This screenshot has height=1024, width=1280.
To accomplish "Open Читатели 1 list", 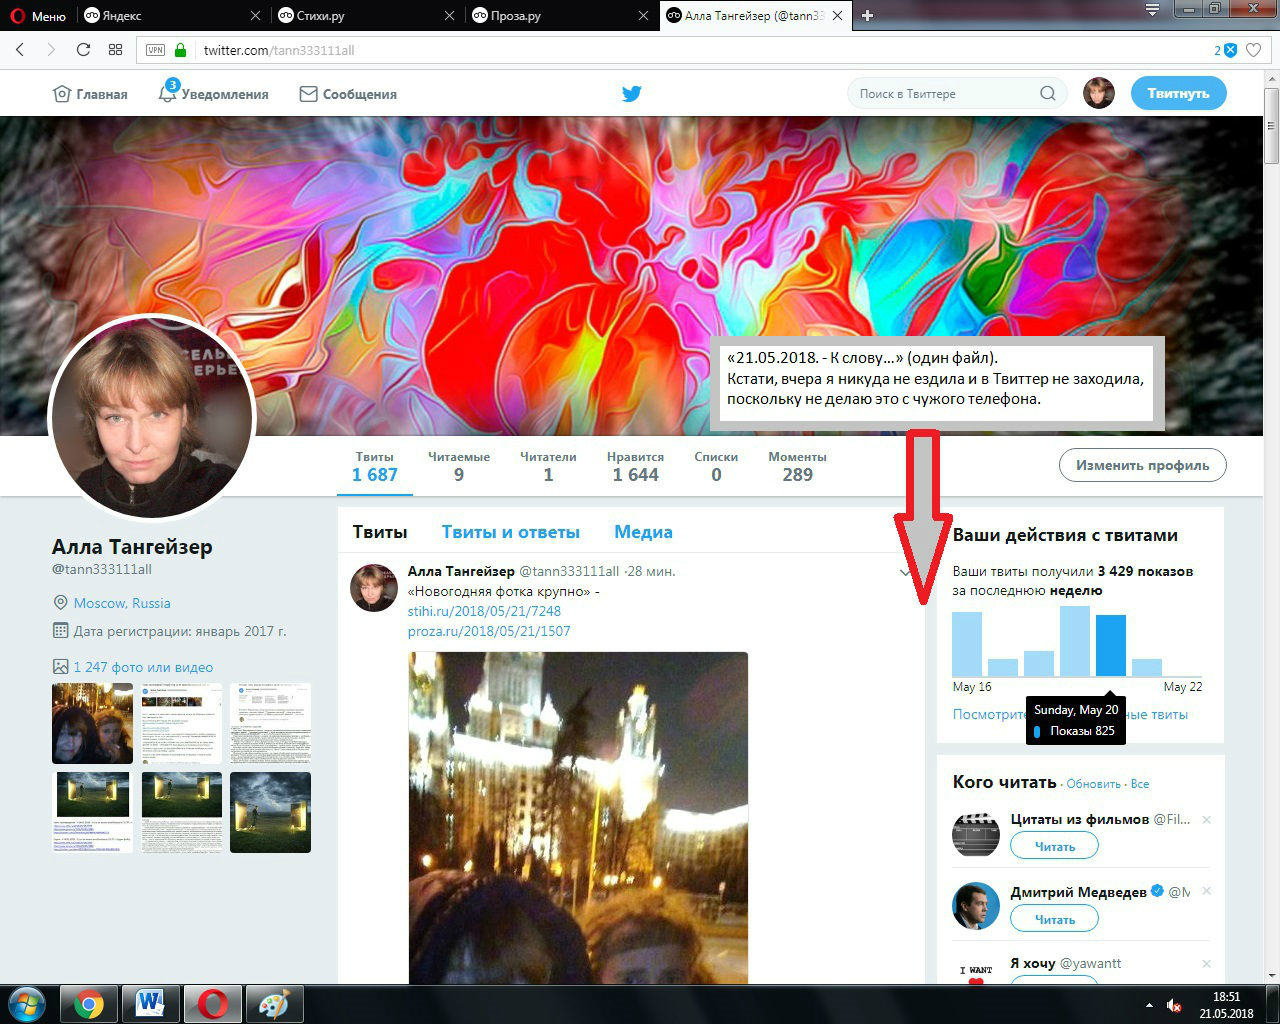I will click(x=548, y=467).
